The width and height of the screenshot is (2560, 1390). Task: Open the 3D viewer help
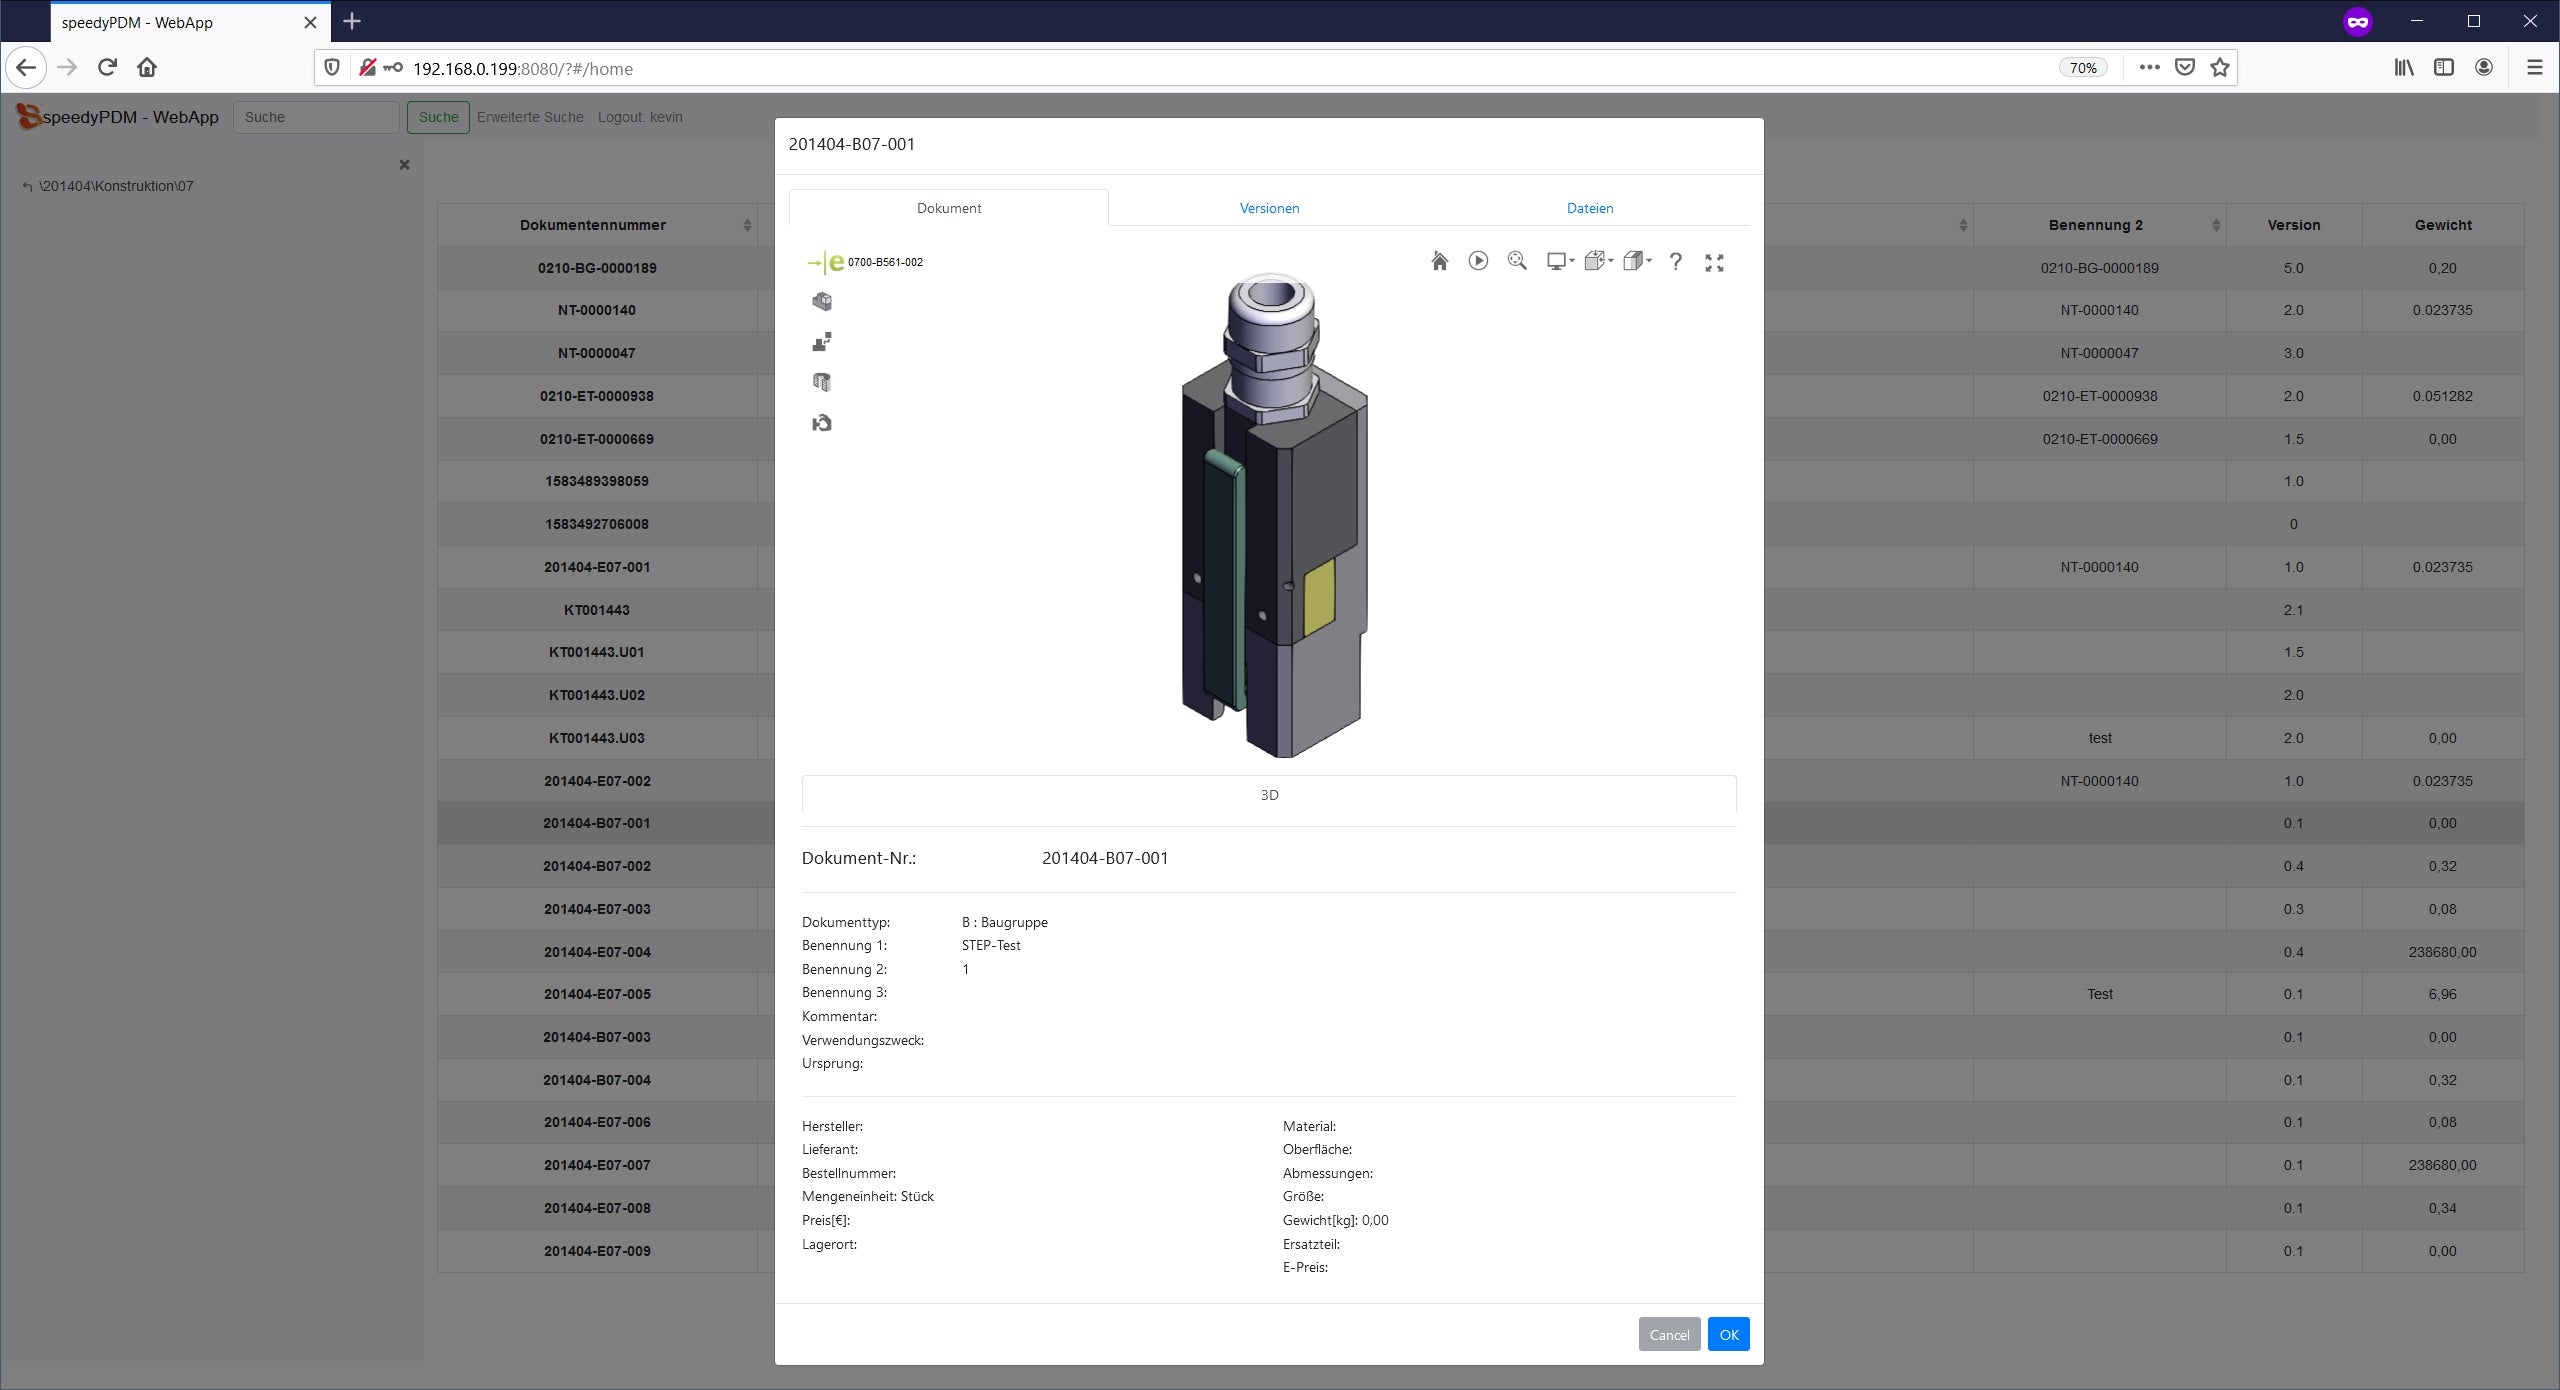tap(1676, 262)
